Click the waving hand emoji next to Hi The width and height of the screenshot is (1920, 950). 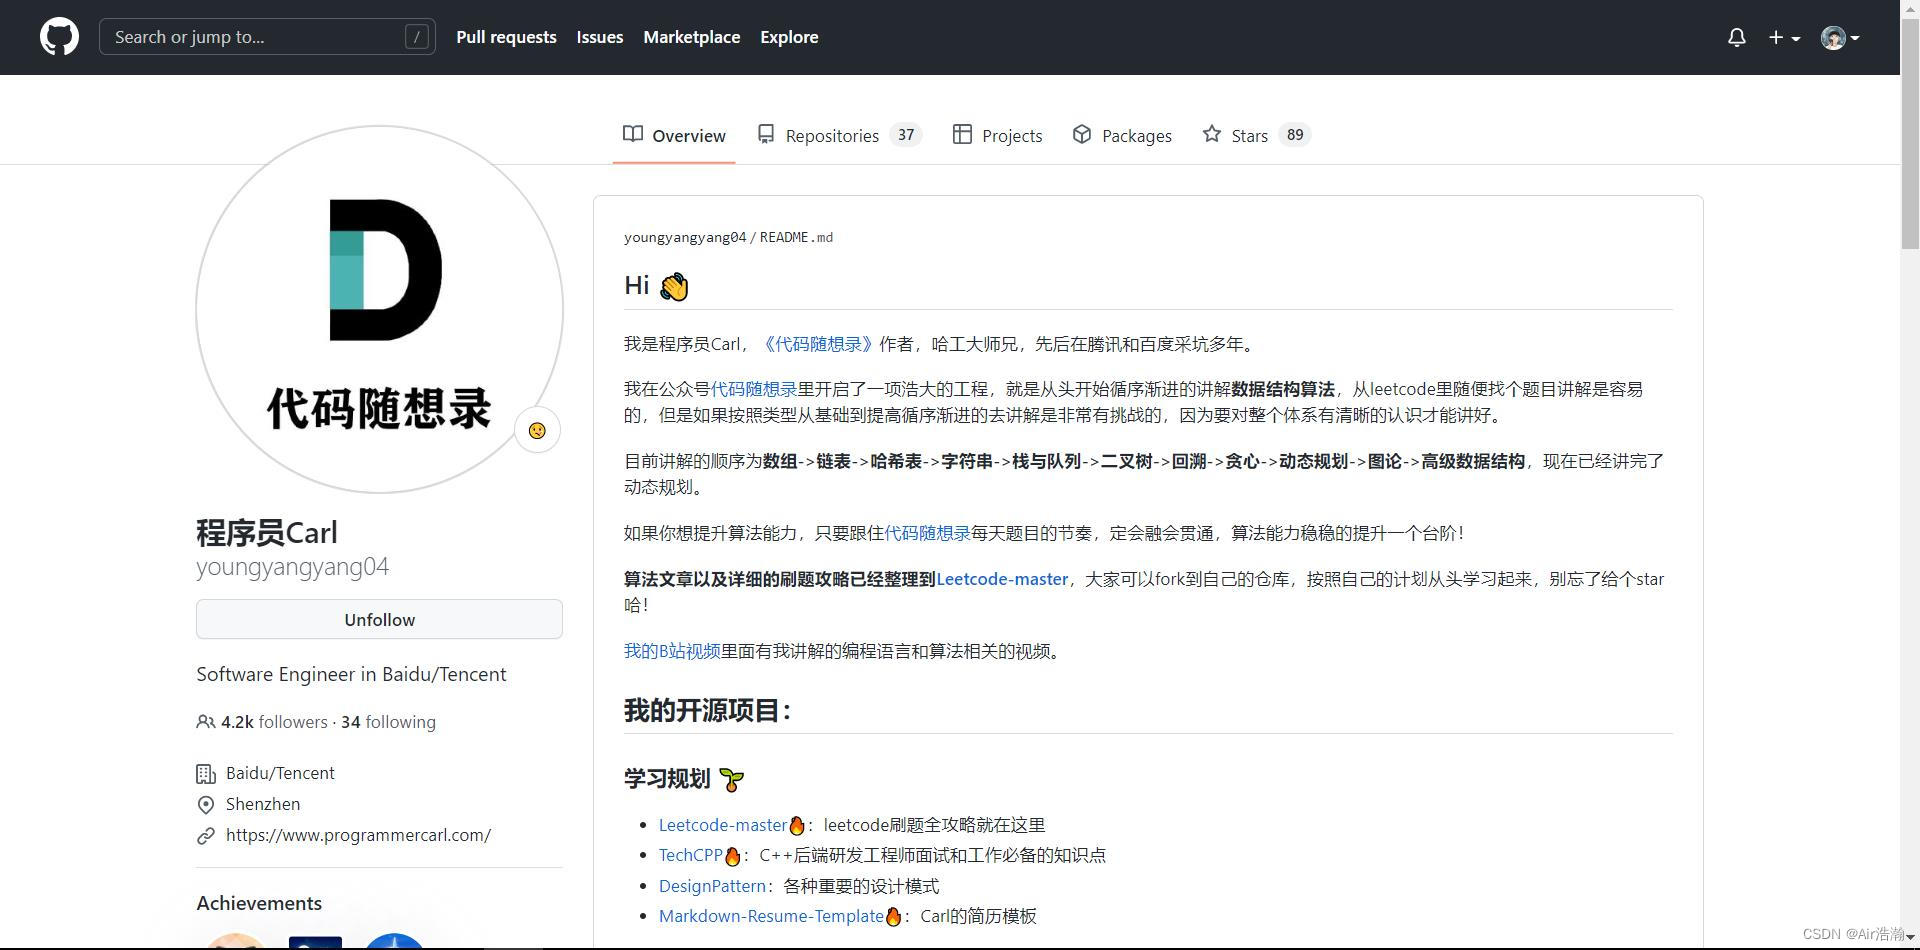(x=674, y=287)
